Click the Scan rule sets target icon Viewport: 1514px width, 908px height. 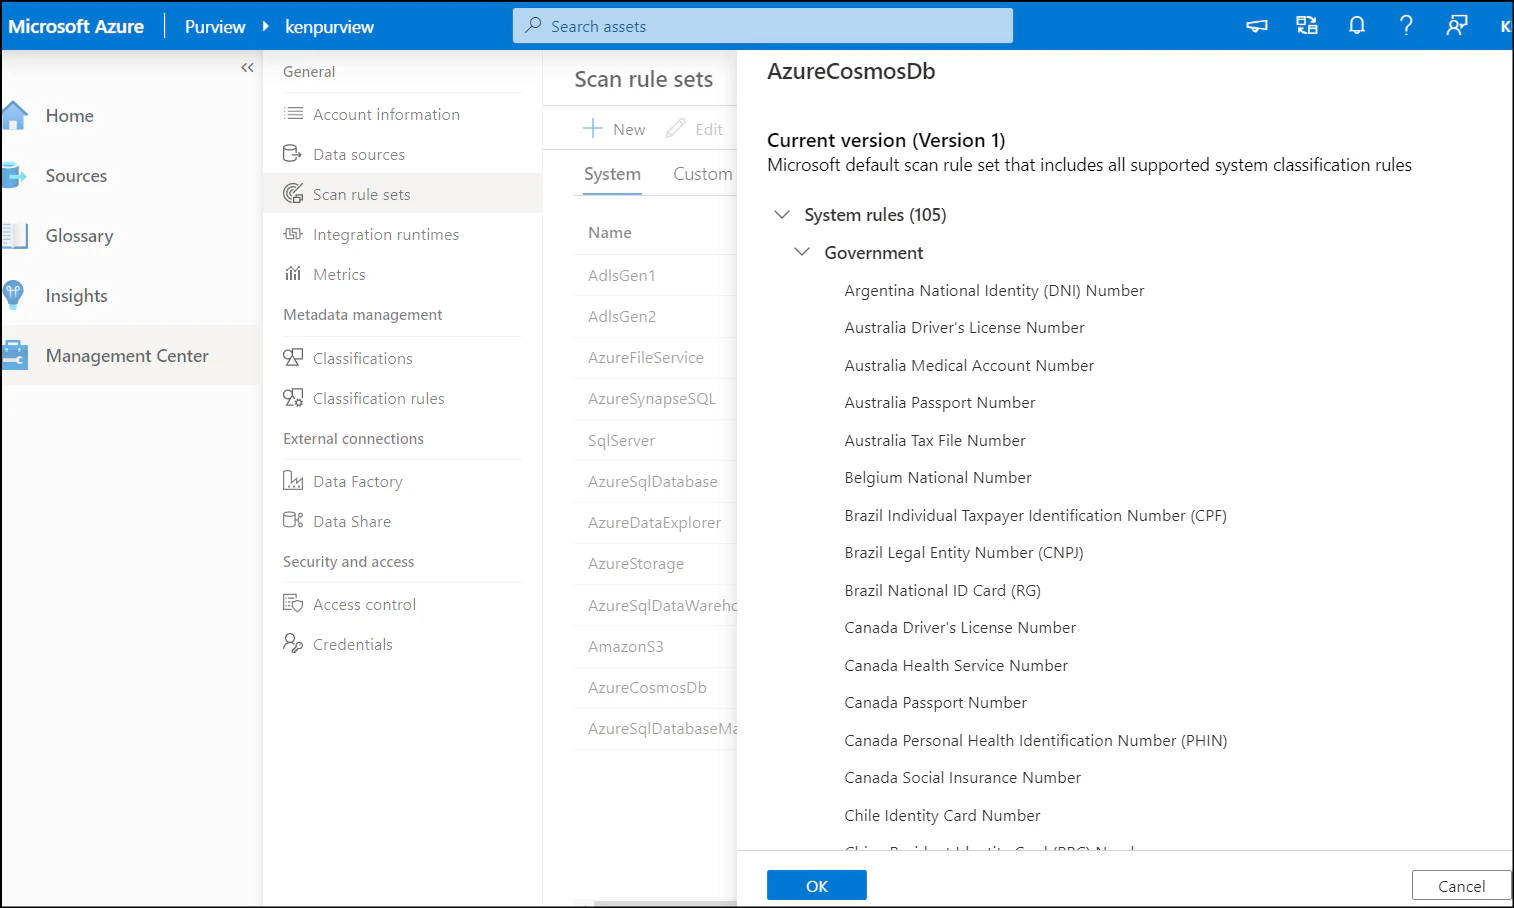click(x=293, y=194)
